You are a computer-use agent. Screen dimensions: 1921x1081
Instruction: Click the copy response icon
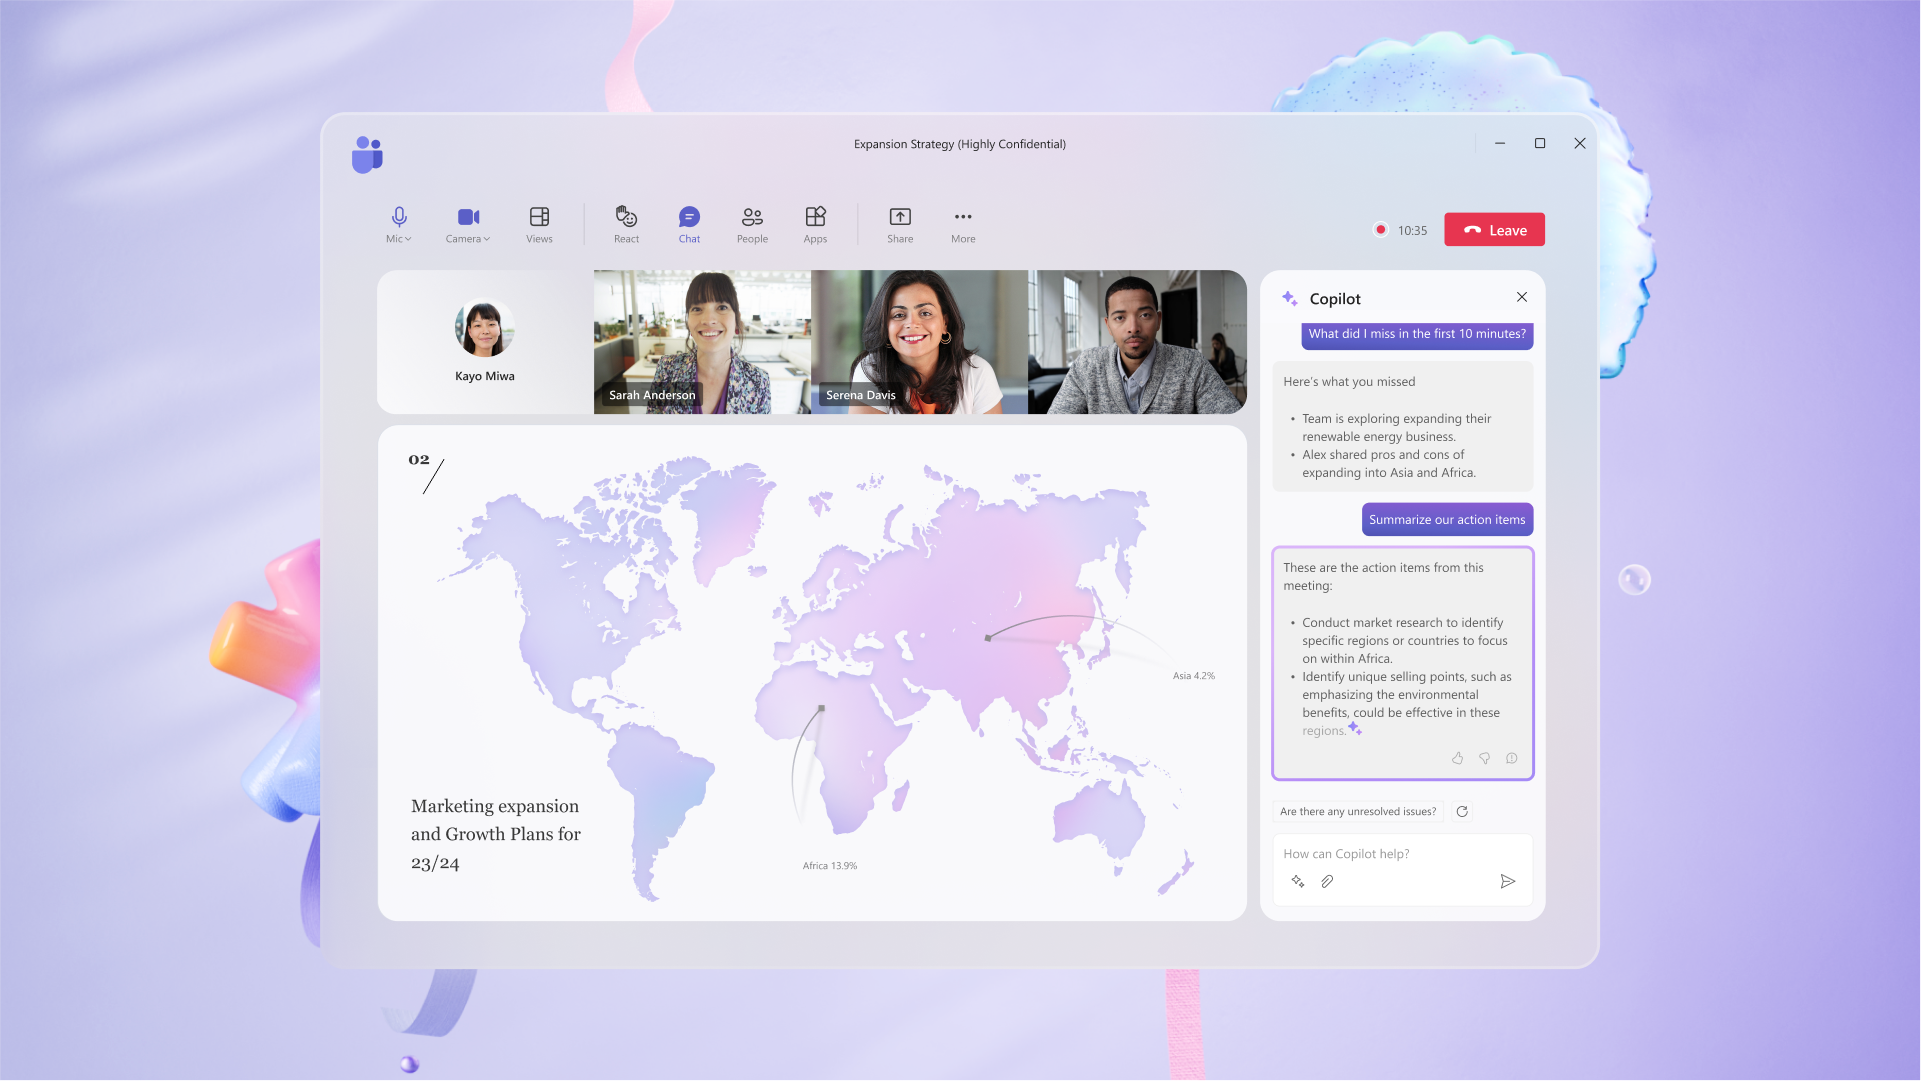click(1511, 758)
